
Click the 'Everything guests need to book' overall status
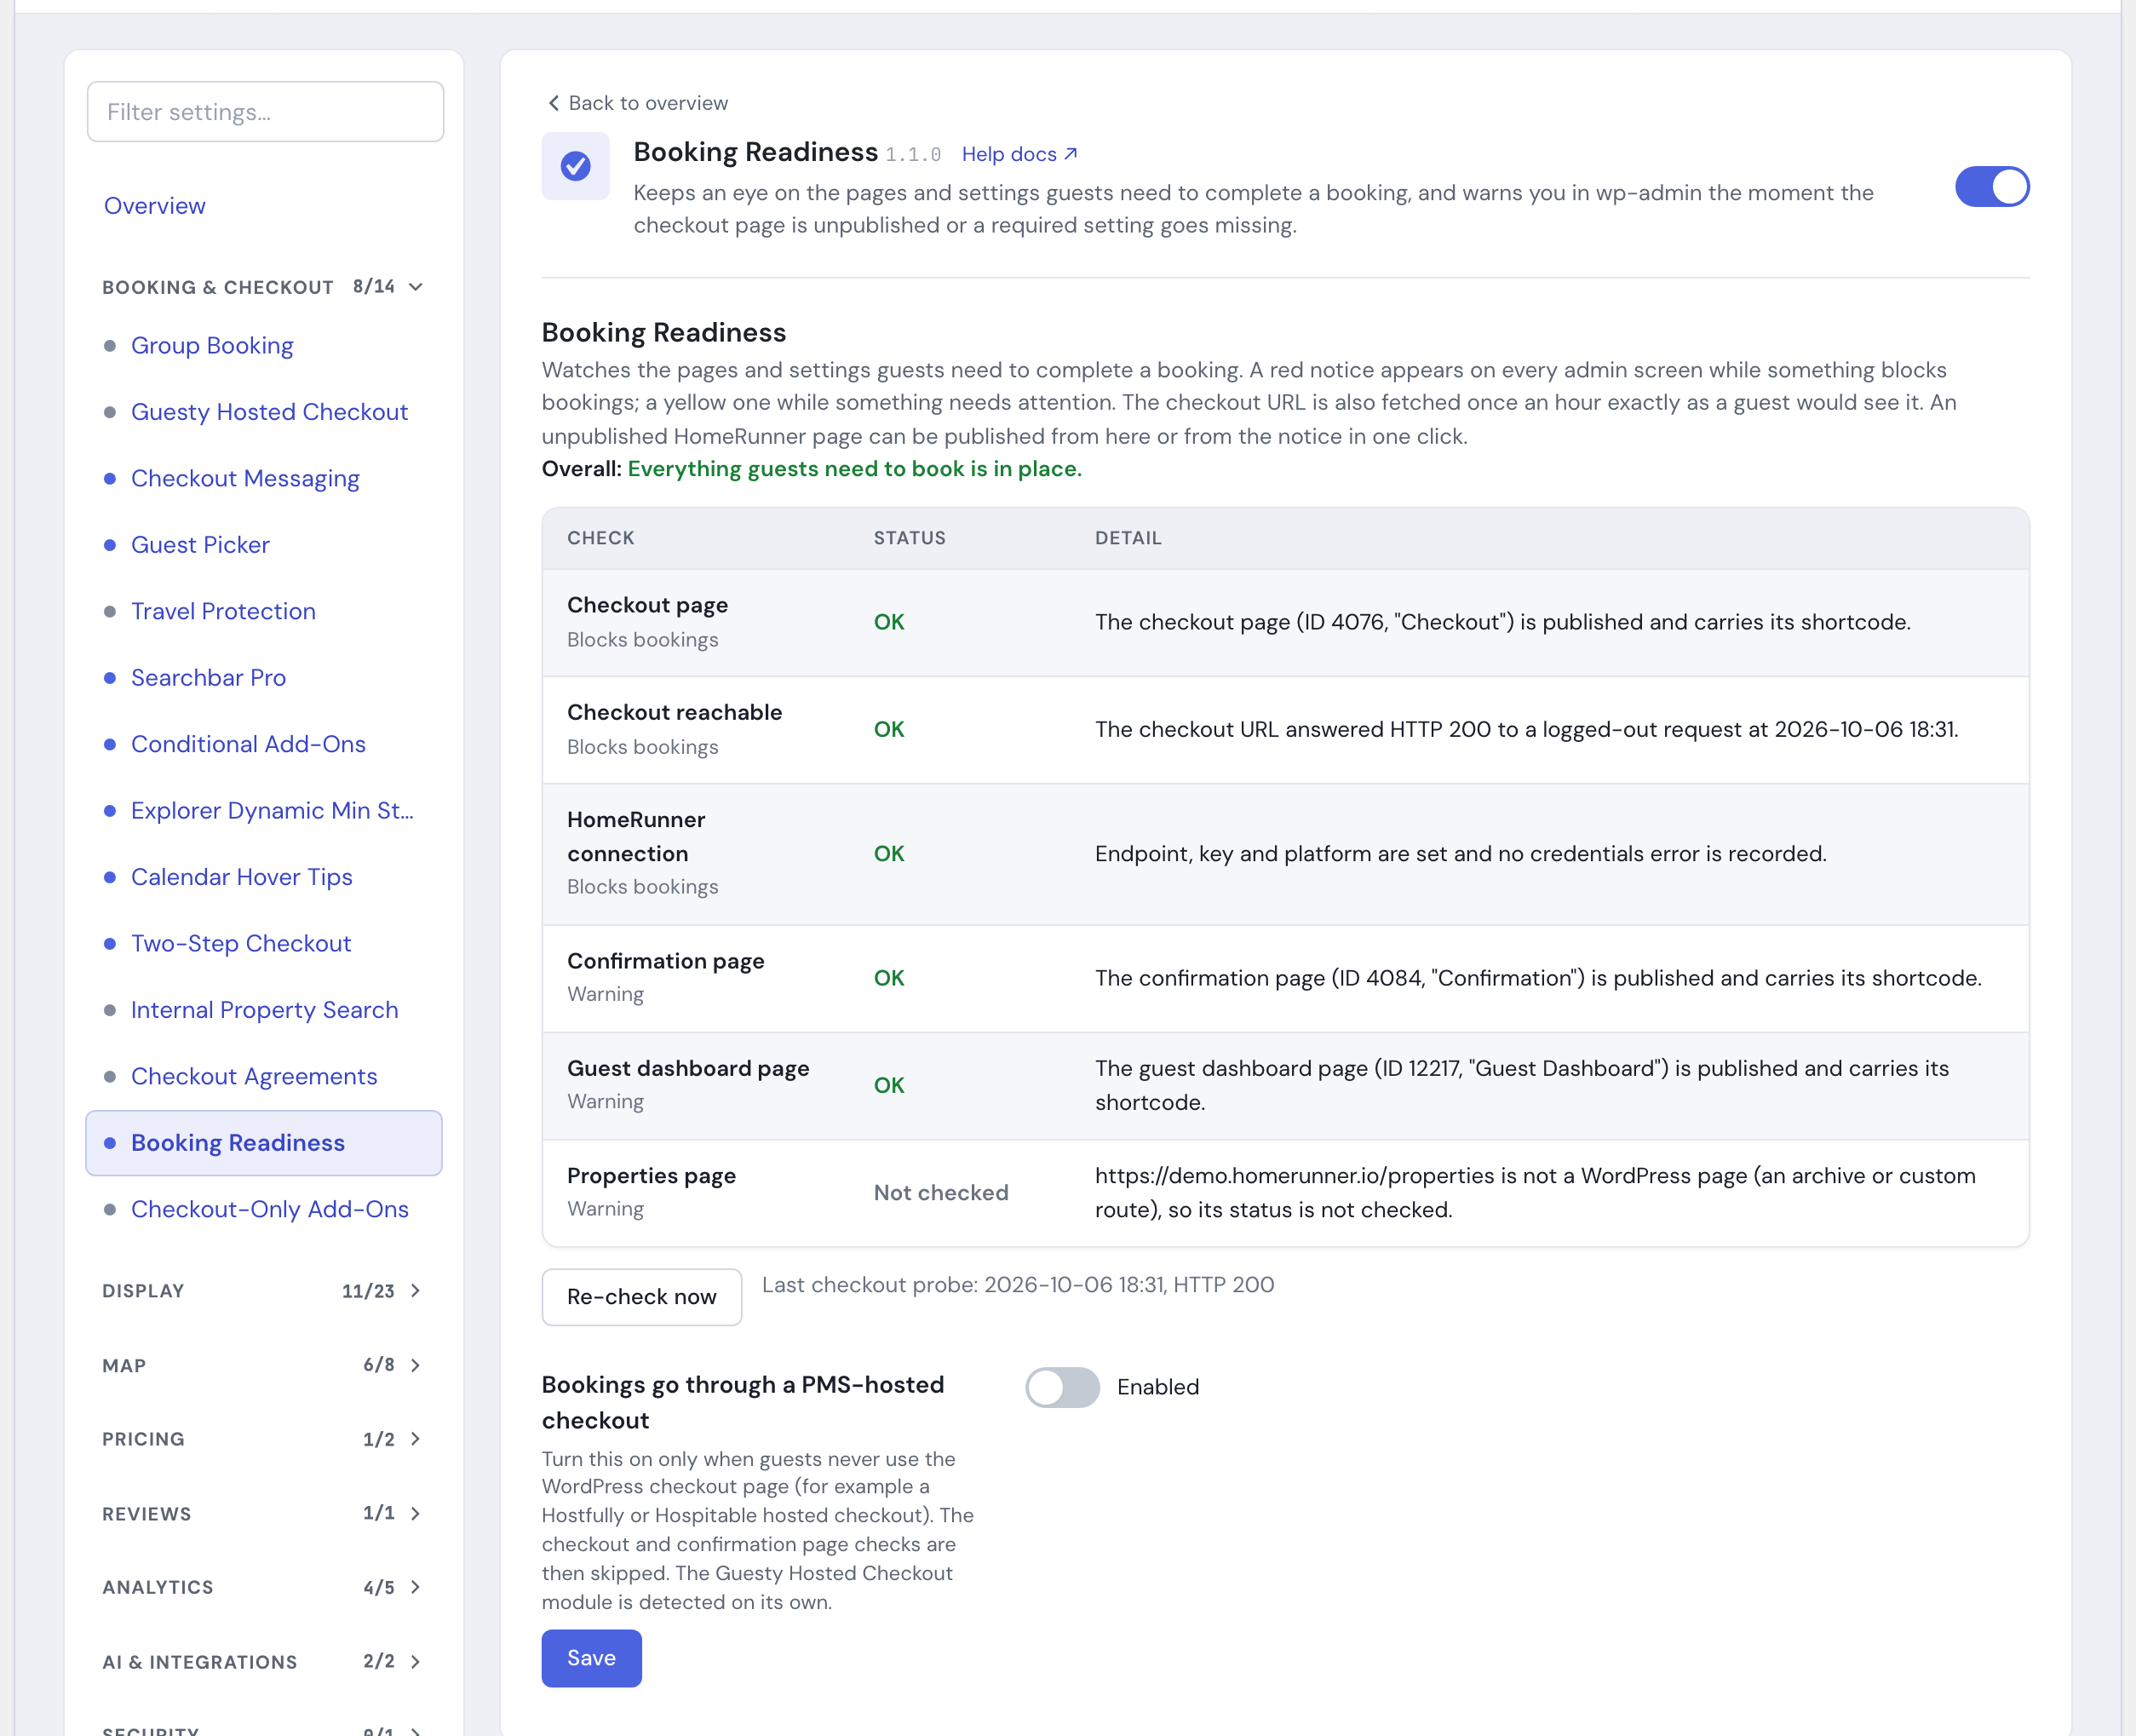855,469
